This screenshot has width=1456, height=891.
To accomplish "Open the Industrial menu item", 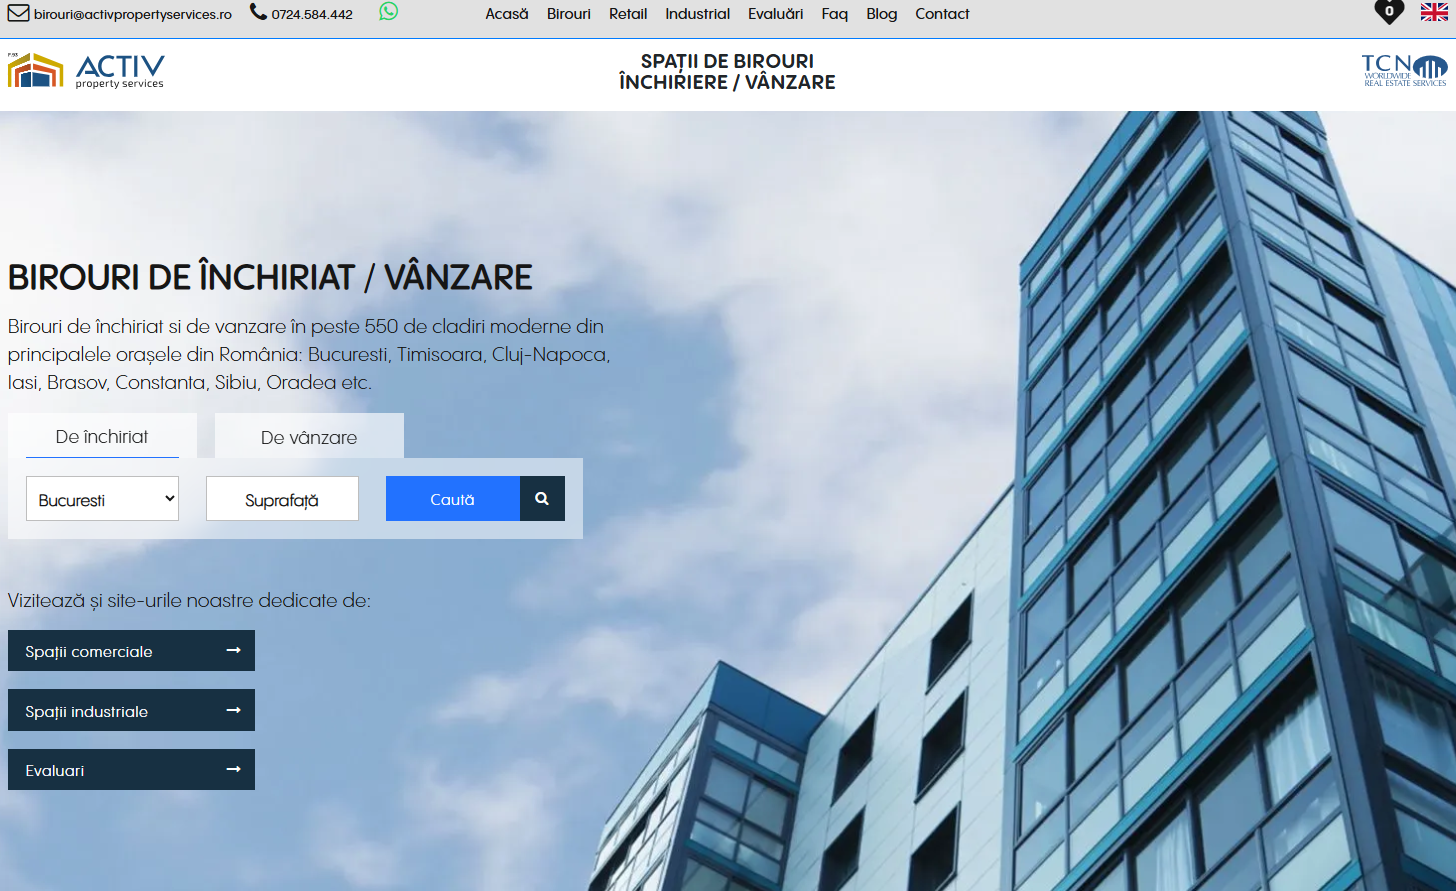I will click(697, 14).
